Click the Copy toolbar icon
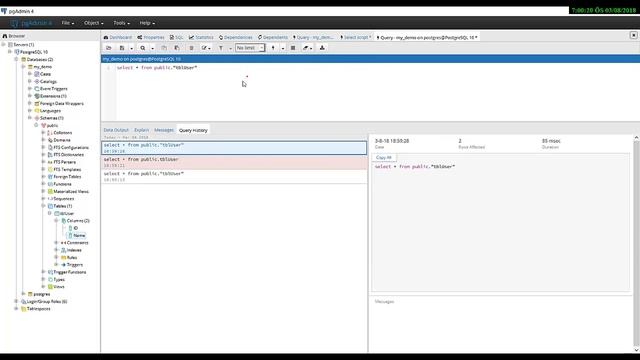 click(x=164, y=48)
